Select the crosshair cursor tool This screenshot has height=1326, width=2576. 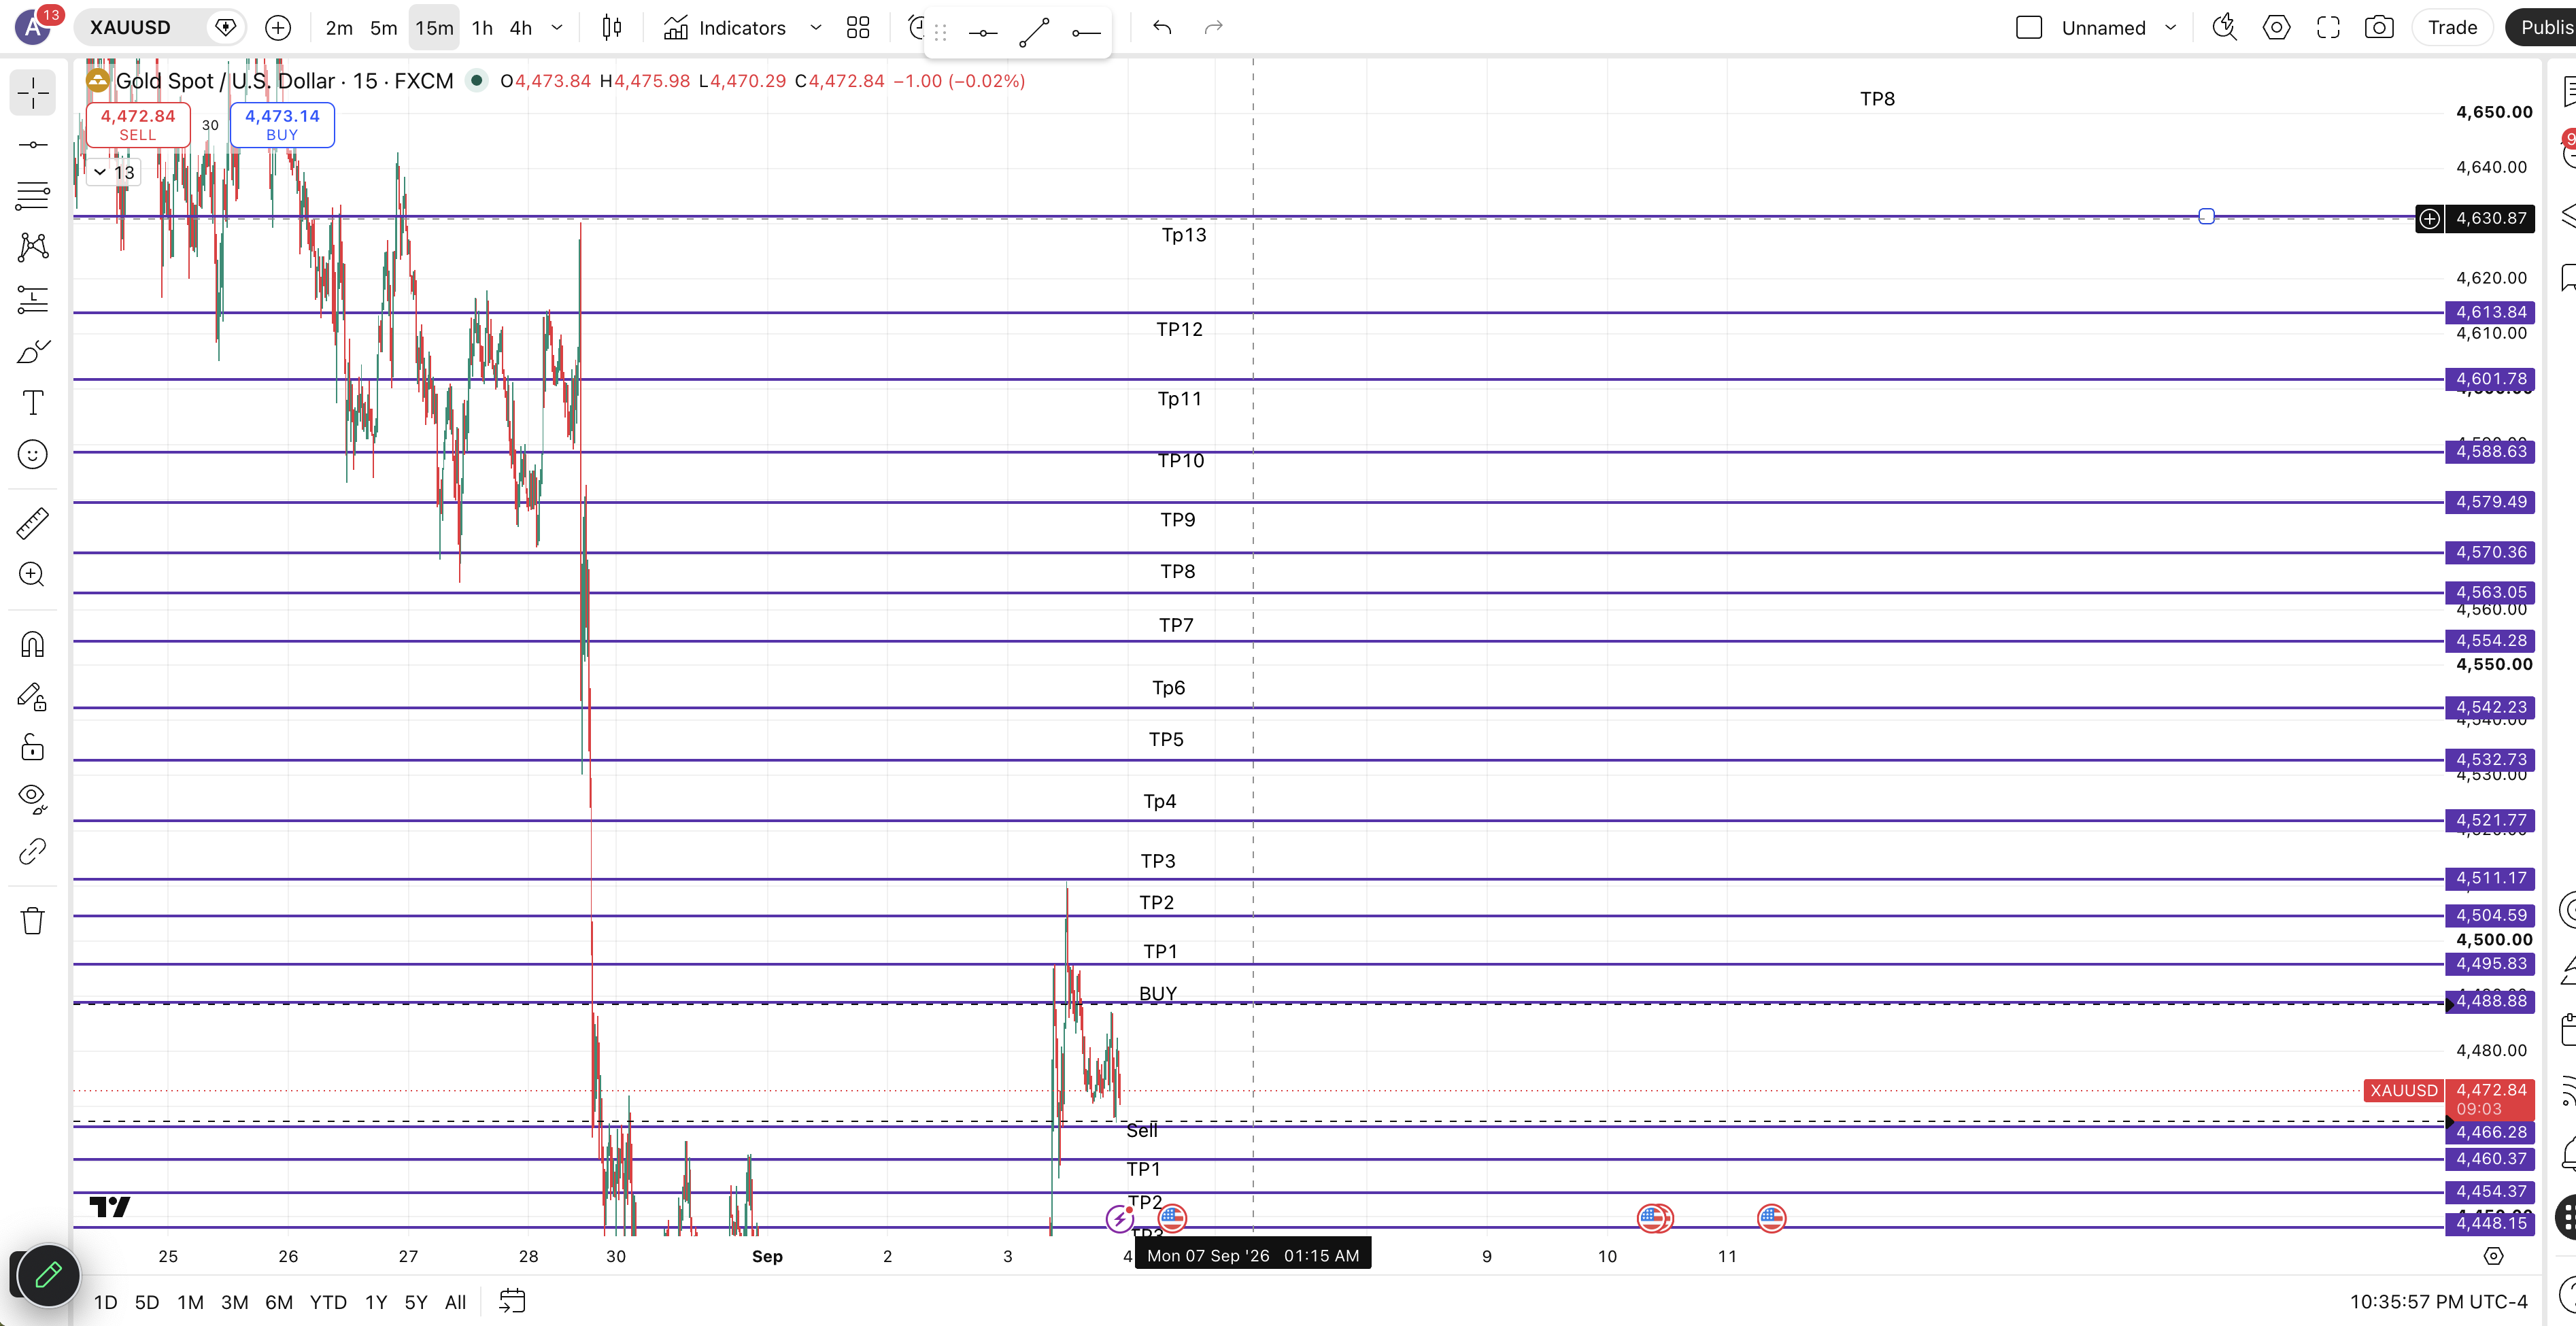point(32,93)
